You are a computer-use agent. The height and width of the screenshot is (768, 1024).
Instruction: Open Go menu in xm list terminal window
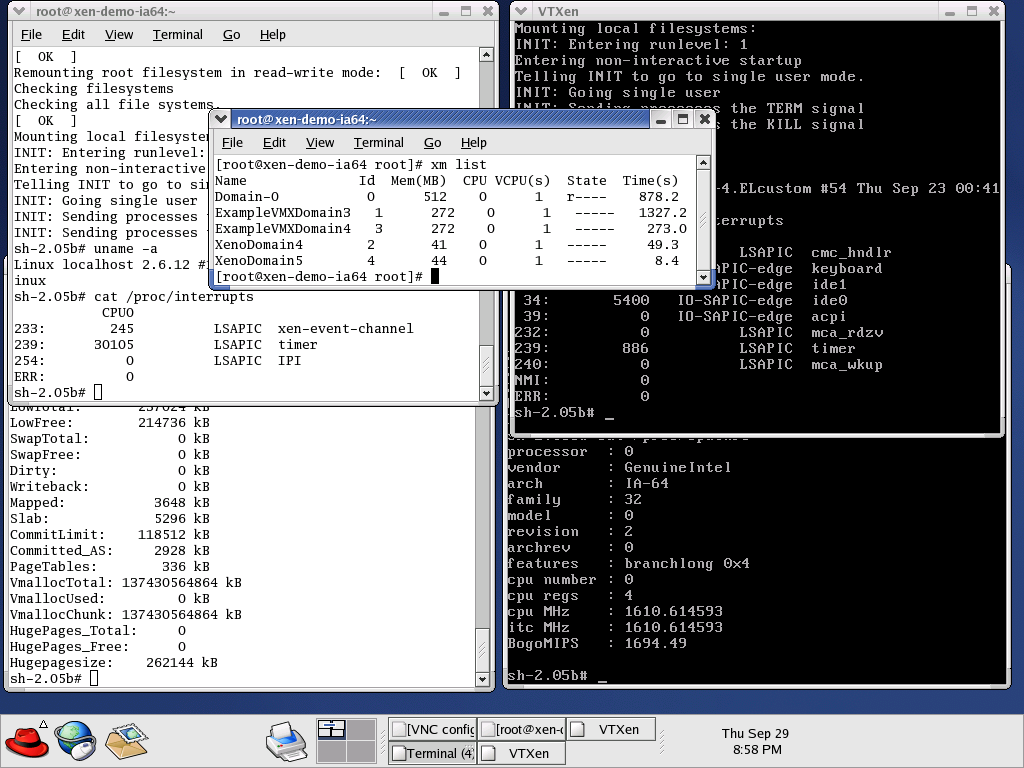tap(432, 143)
